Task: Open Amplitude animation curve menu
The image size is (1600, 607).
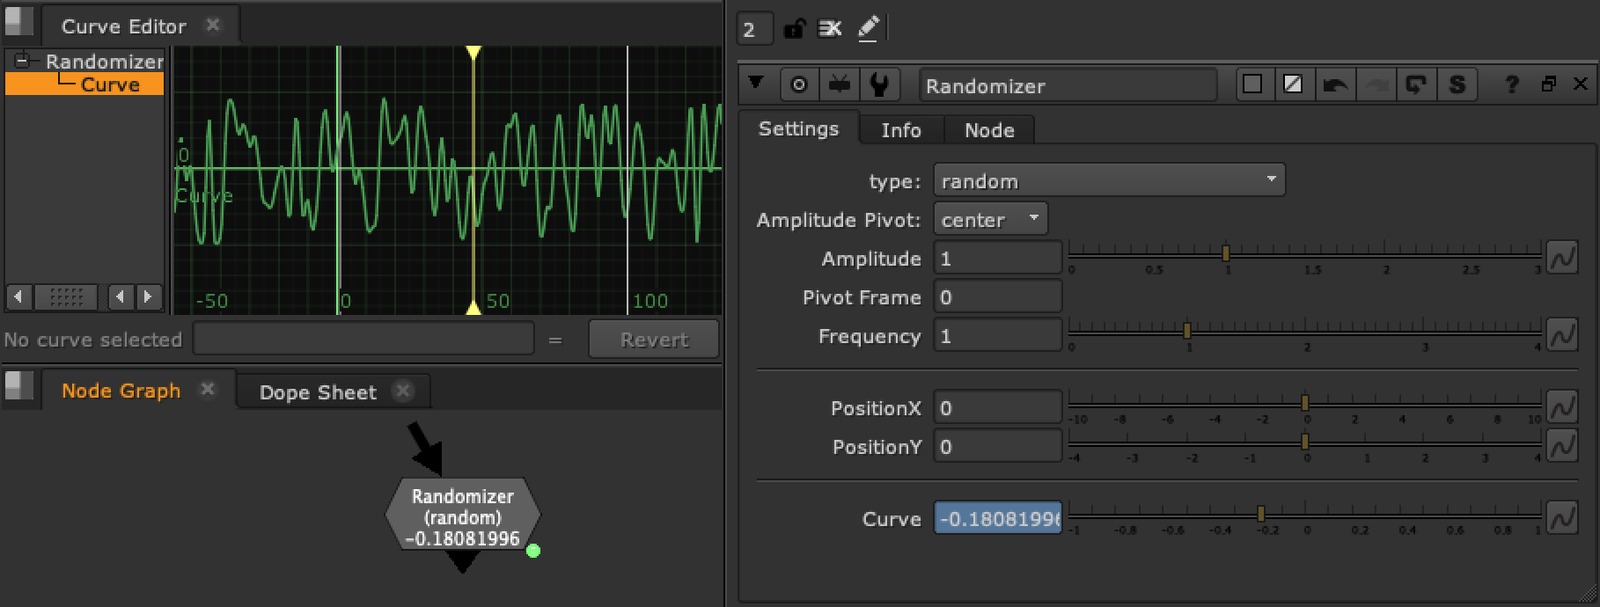Action: pyautogui.click(x=1562, y=258)
